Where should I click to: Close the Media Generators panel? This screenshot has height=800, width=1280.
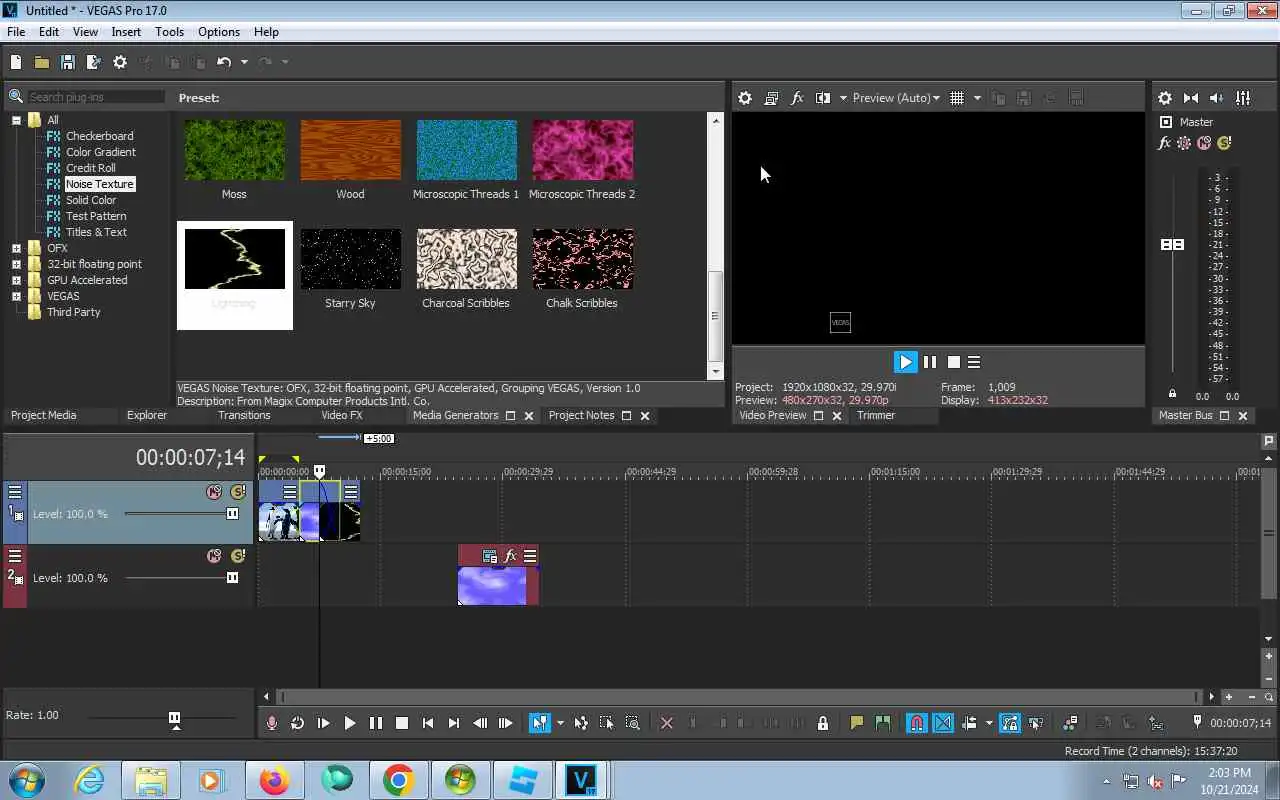point(529,416)
